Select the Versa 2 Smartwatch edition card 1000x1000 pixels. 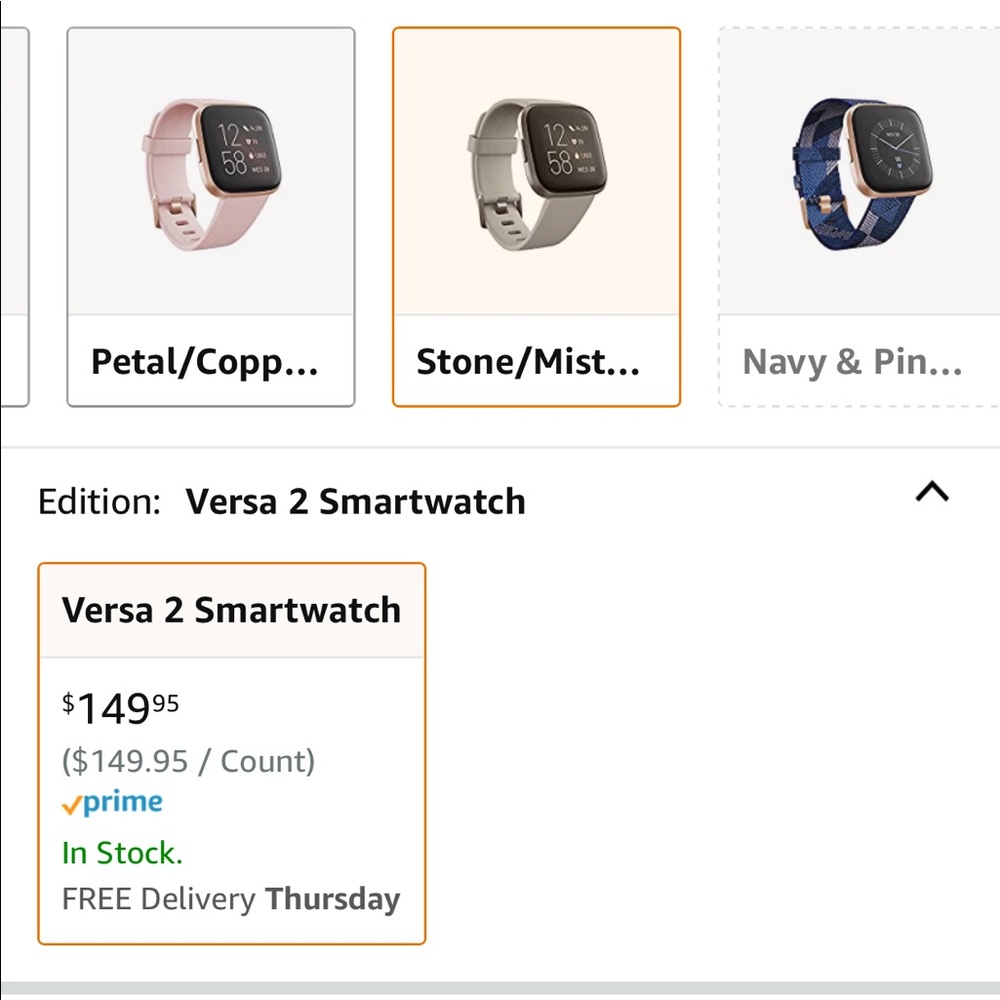(232, 750)
